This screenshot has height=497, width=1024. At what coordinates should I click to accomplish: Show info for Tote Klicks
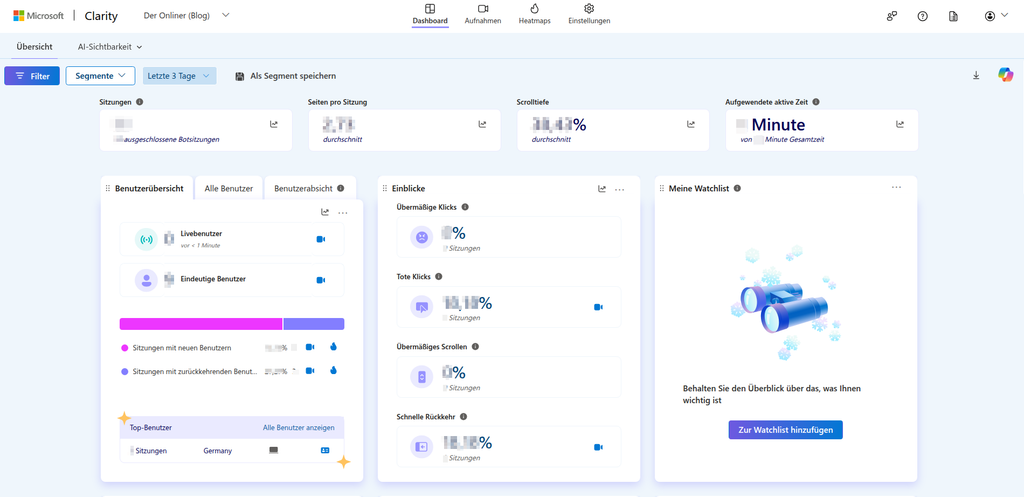[x=438, y=277]
